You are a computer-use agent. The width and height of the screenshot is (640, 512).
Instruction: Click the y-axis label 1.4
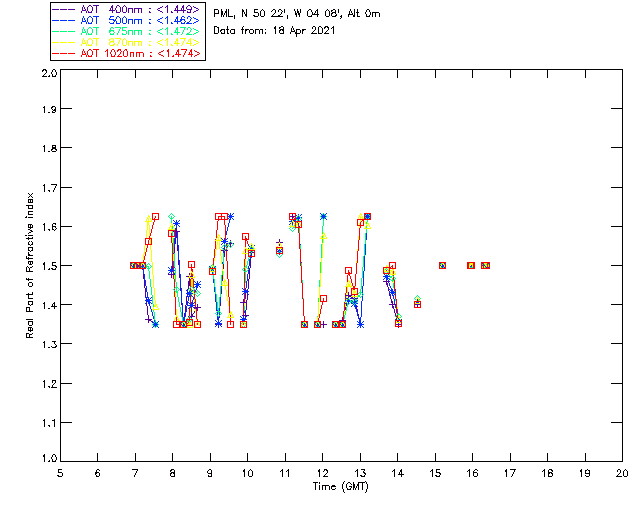click(49, 305)
